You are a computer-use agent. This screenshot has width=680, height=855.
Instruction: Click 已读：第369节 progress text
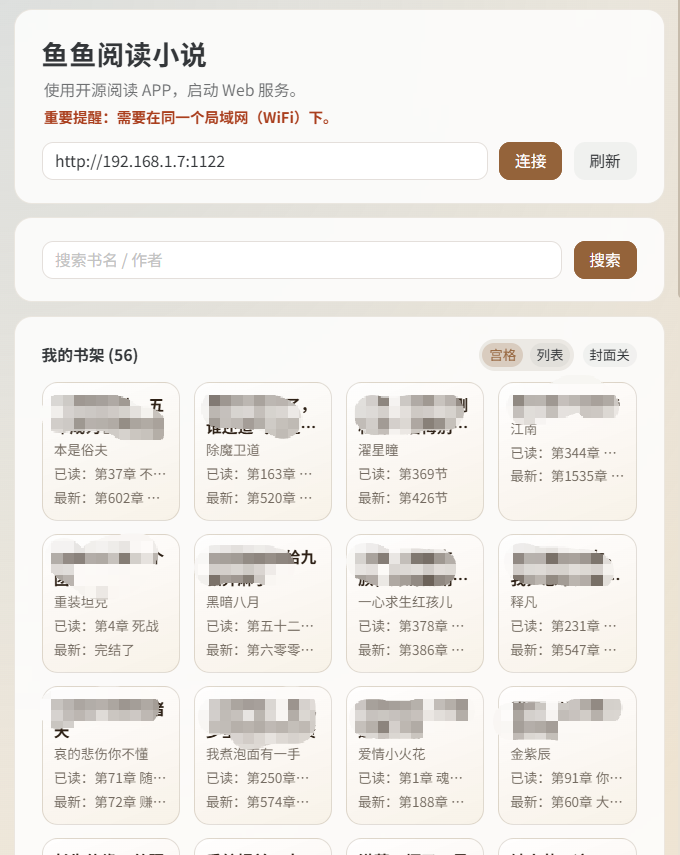point(402,474)
